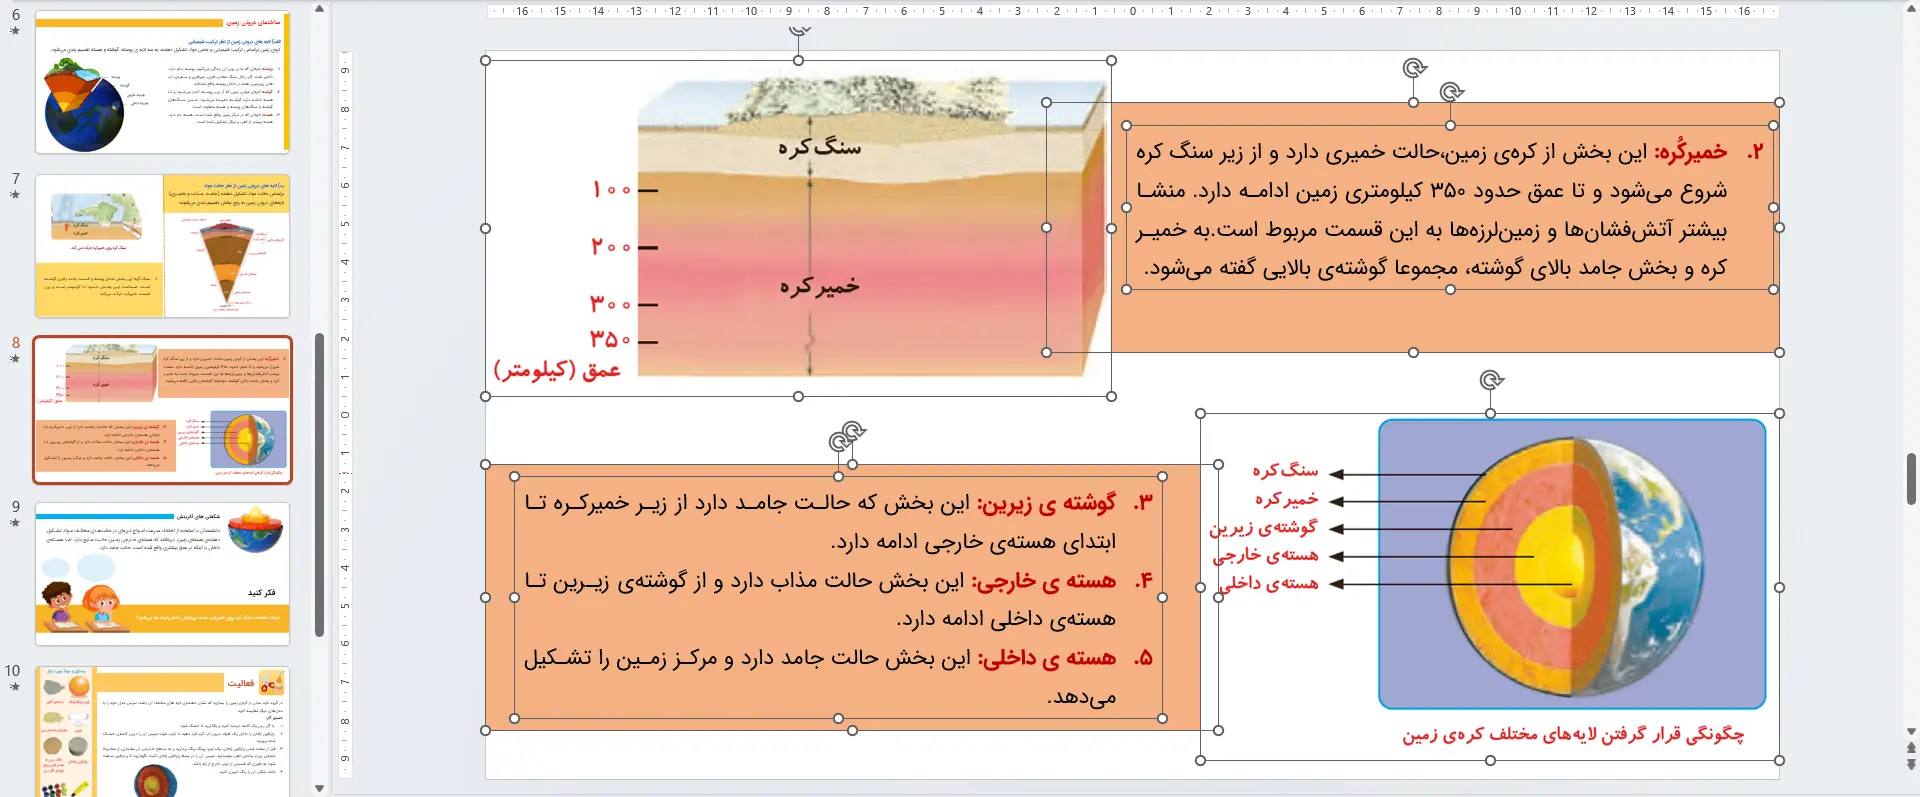This screenshot has width=1920, height=797.
Task: Select the slide 10 thumbnail
Action: click(x=162, y=731)
